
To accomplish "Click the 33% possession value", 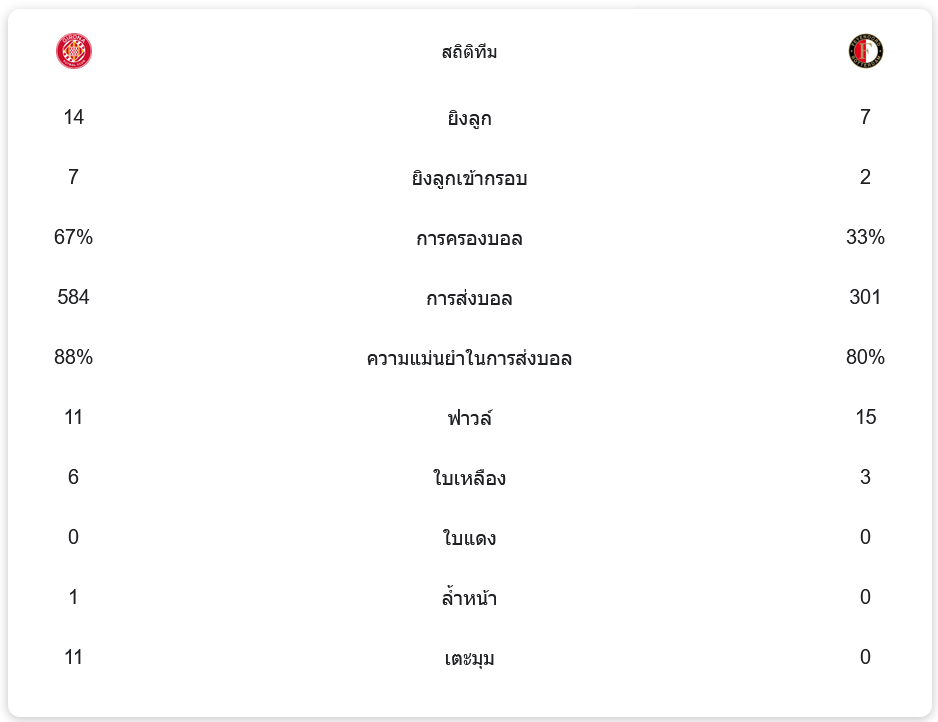I will pyautogui.click(x=865, y=237).
